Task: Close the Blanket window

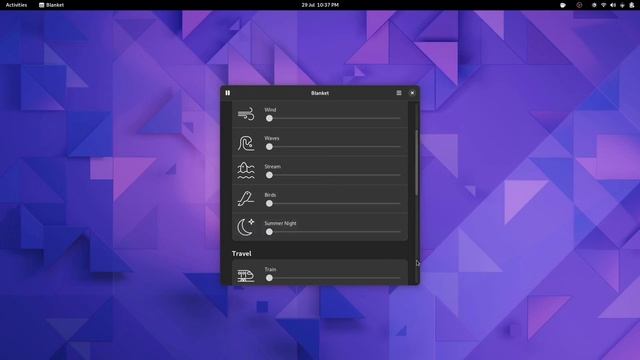Action: (412, 93)
